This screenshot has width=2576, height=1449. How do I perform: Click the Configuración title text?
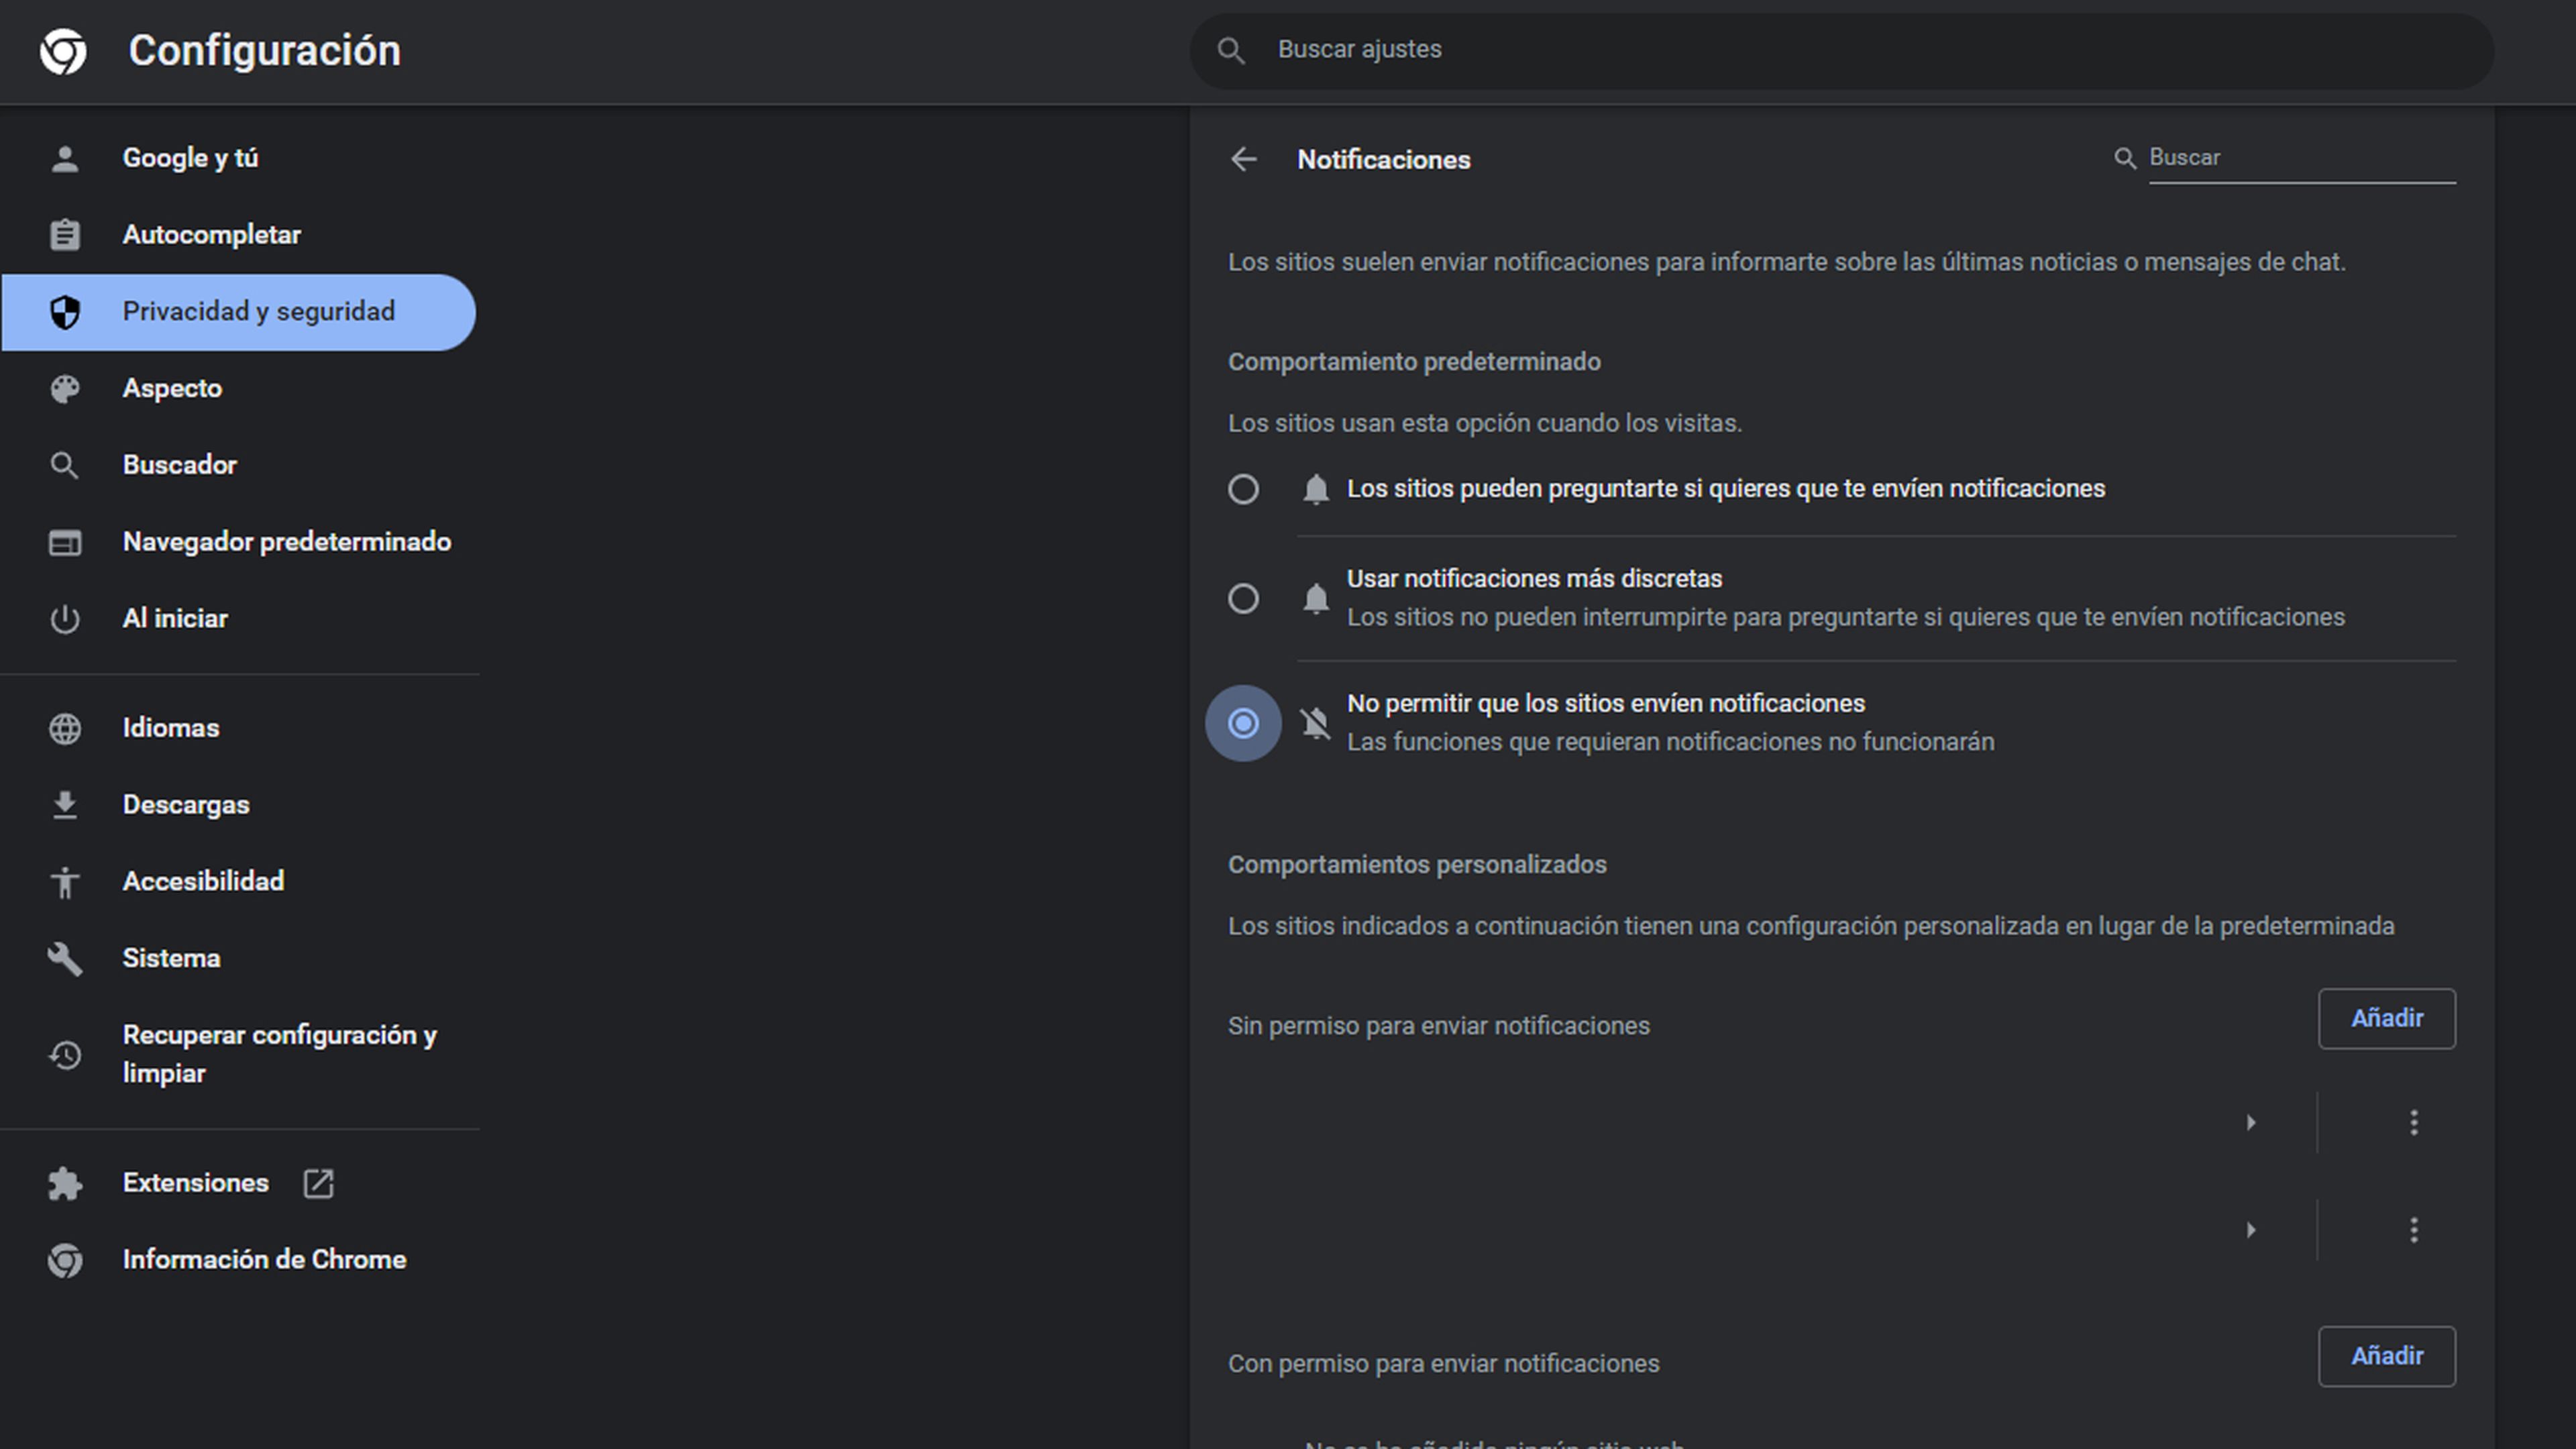[264, 51]
